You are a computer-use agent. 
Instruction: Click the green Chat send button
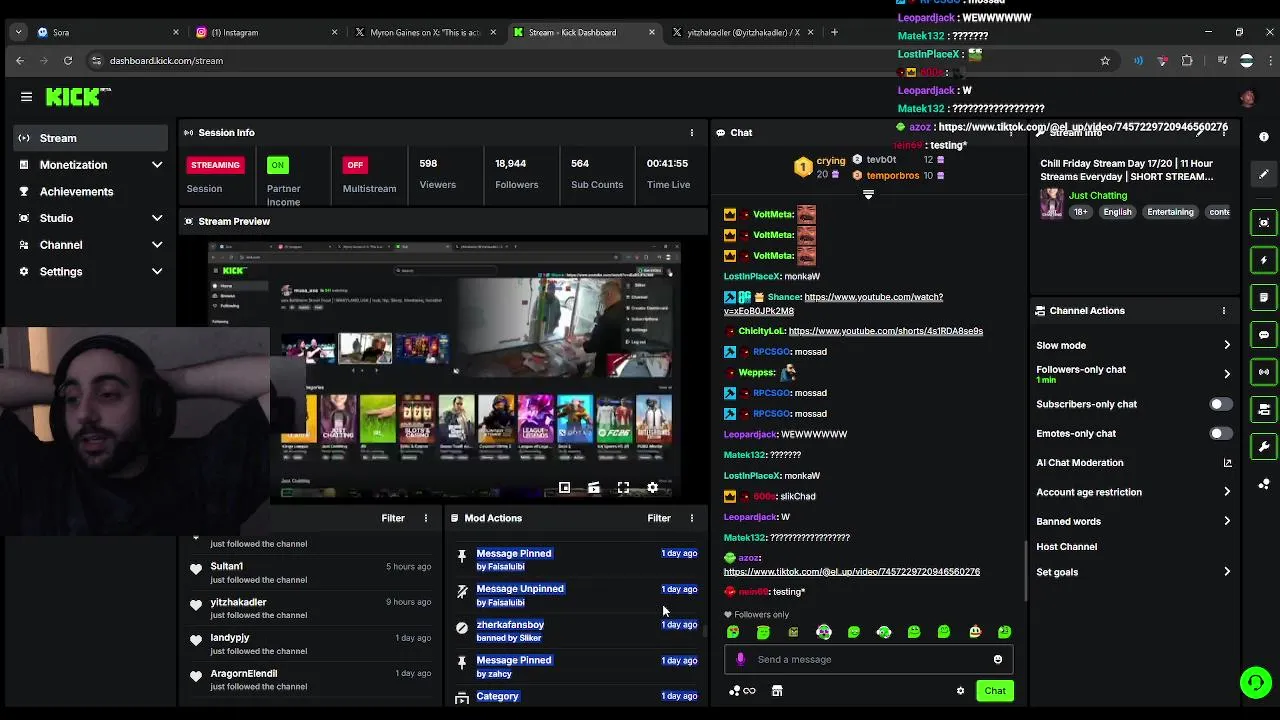(995, 691)
